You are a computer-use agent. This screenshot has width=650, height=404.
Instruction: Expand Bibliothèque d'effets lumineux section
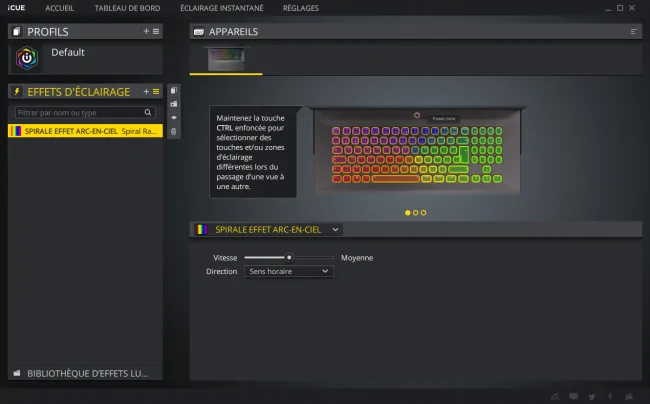coord(85,373)
